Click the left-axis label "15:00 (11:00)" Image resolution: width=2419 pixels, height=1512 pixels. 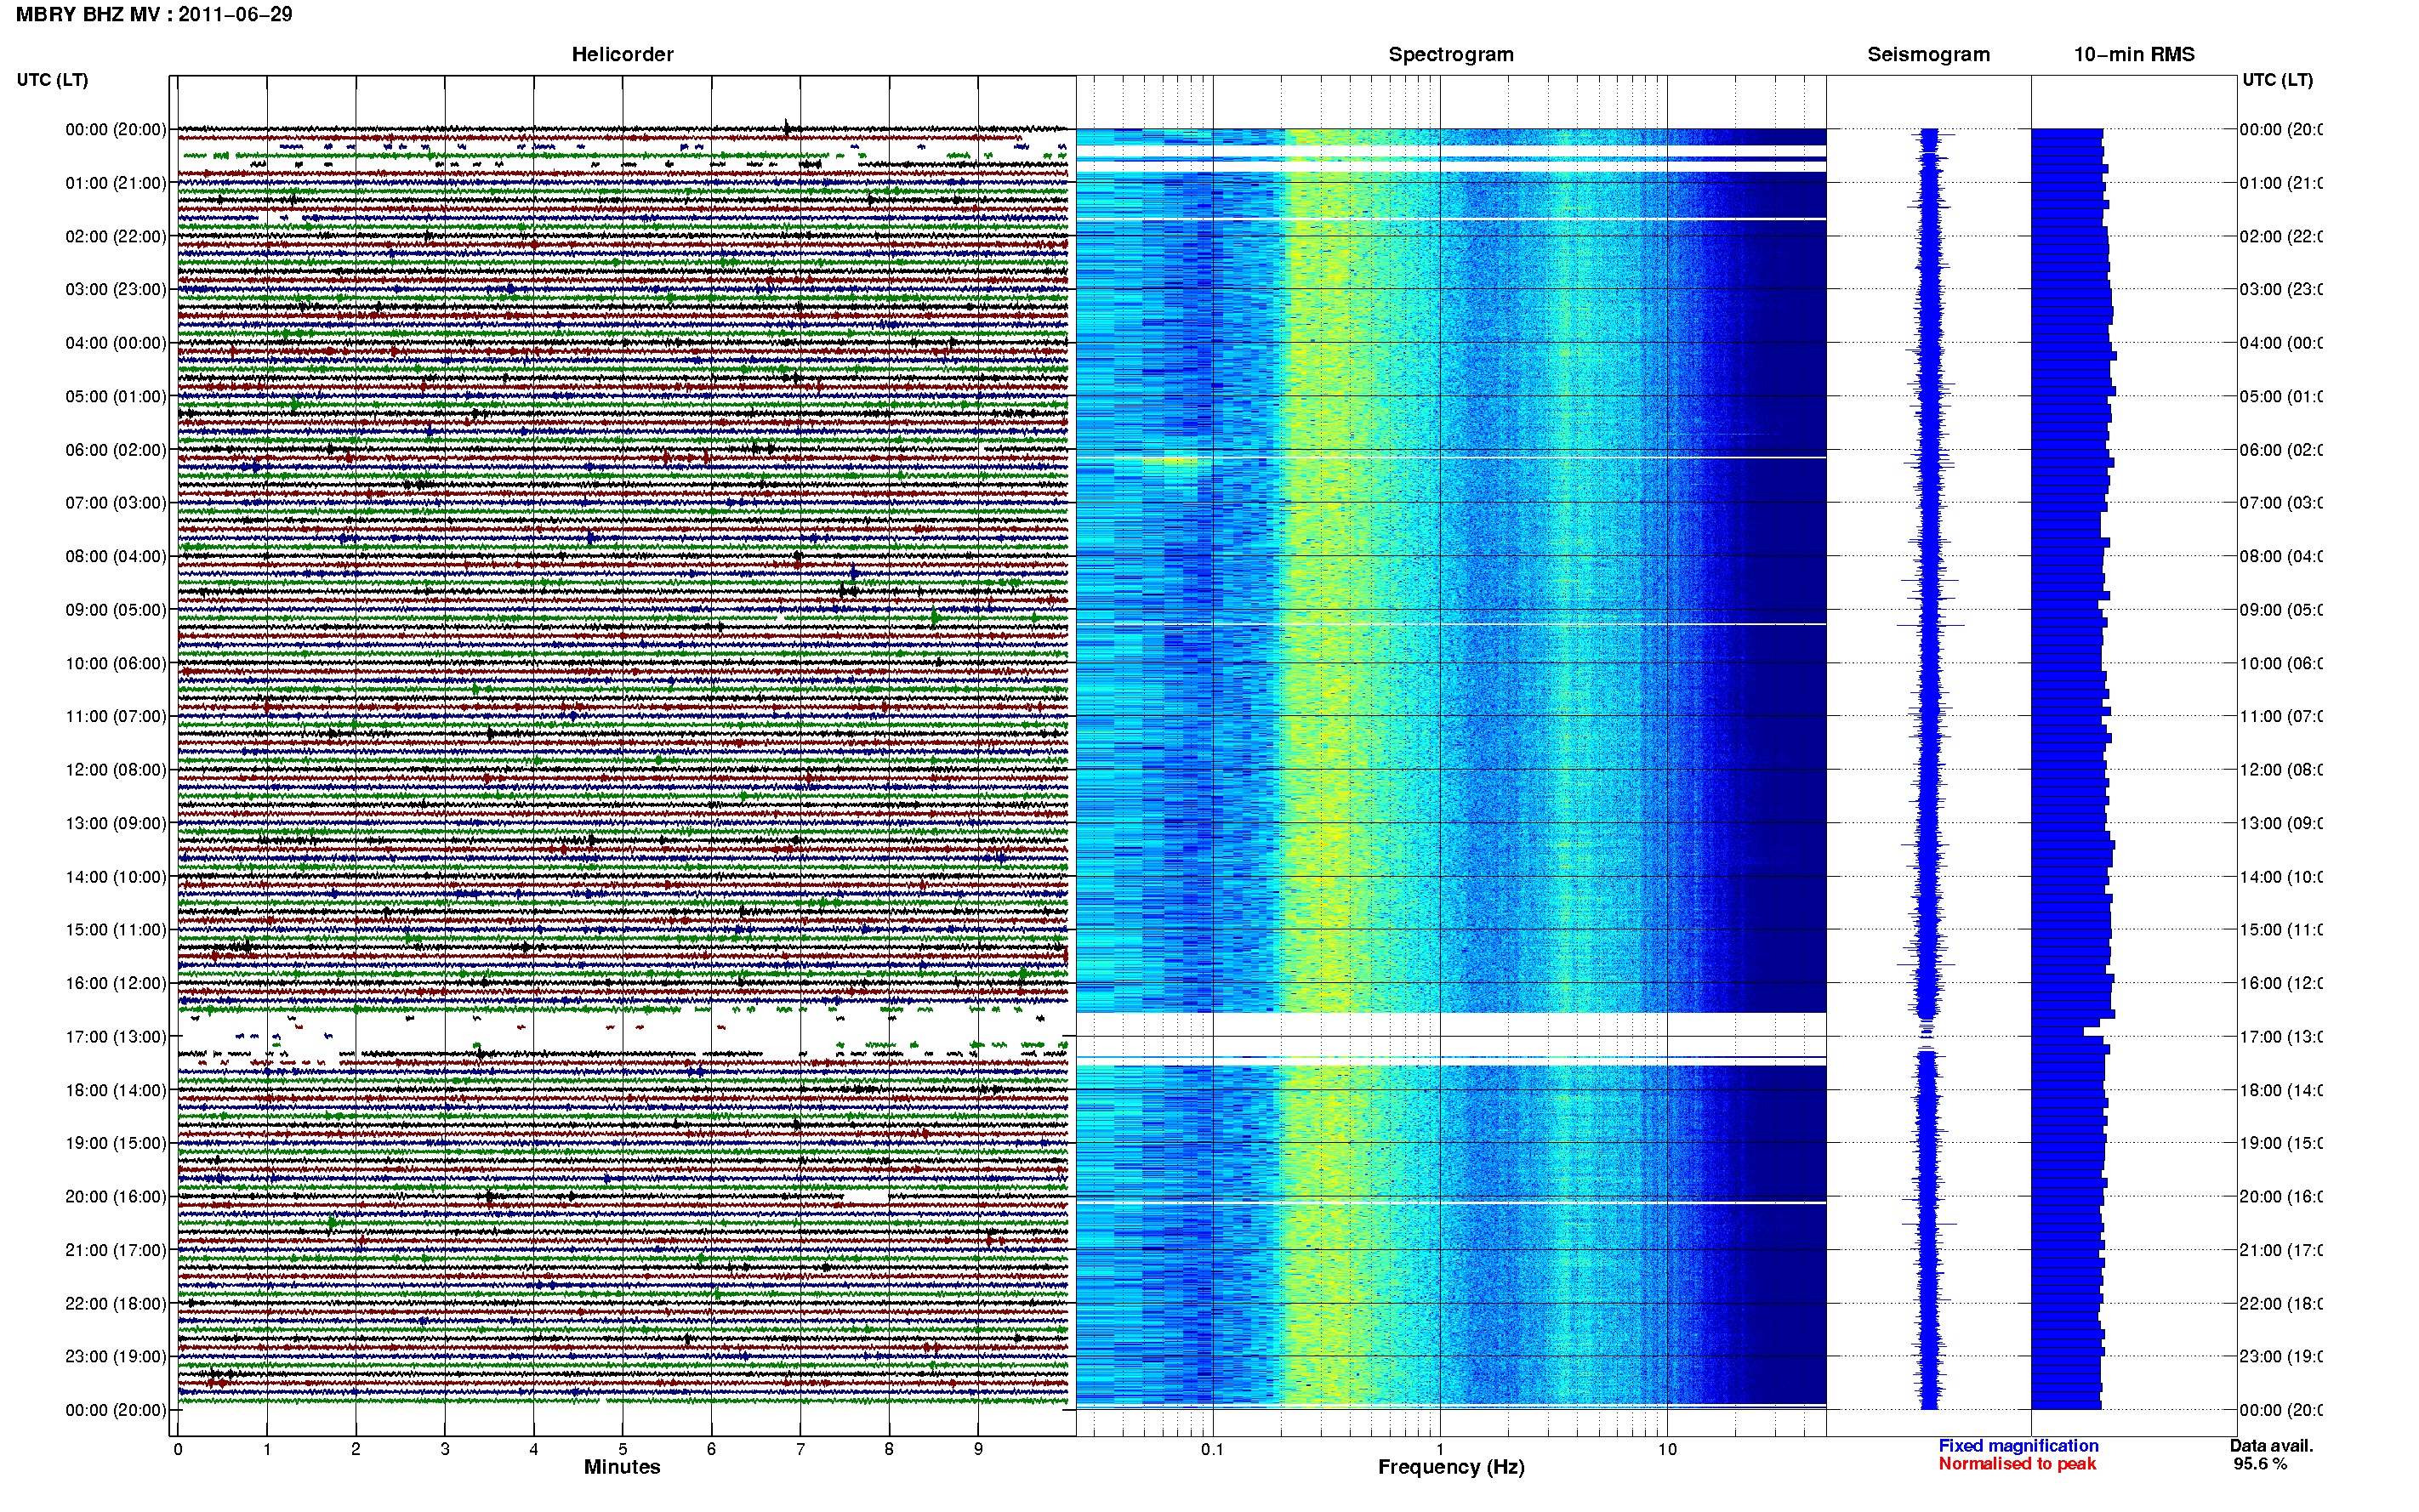click(116, 930)
